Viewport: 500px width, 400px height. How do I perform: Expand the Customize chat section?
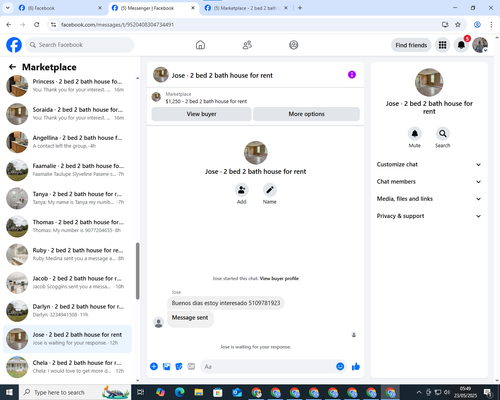(429, 164)
